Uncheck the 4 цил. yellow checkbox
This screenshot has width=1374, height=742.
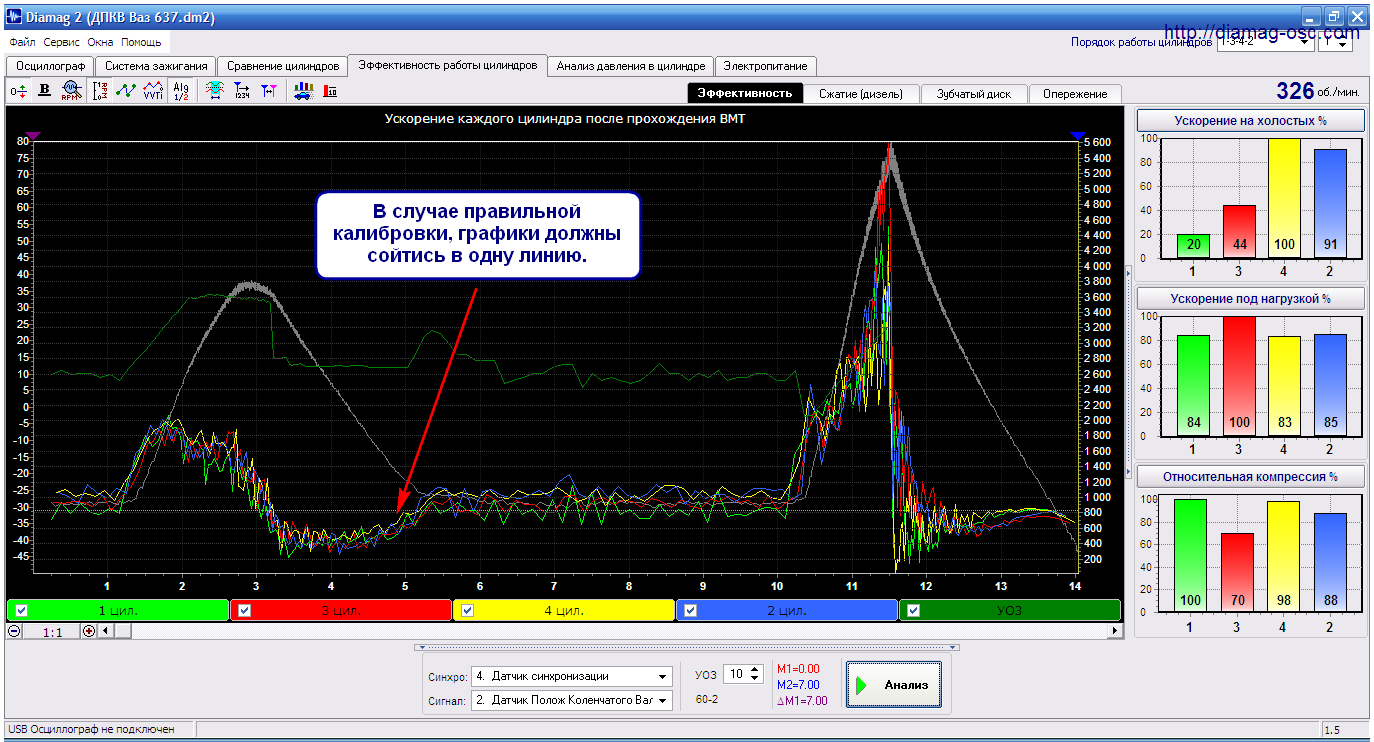[467, 610]
